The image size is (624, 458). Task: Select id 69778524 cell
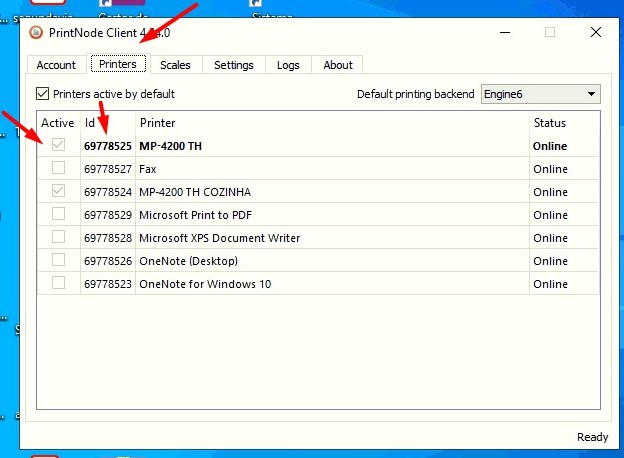[x=107, y=192]
